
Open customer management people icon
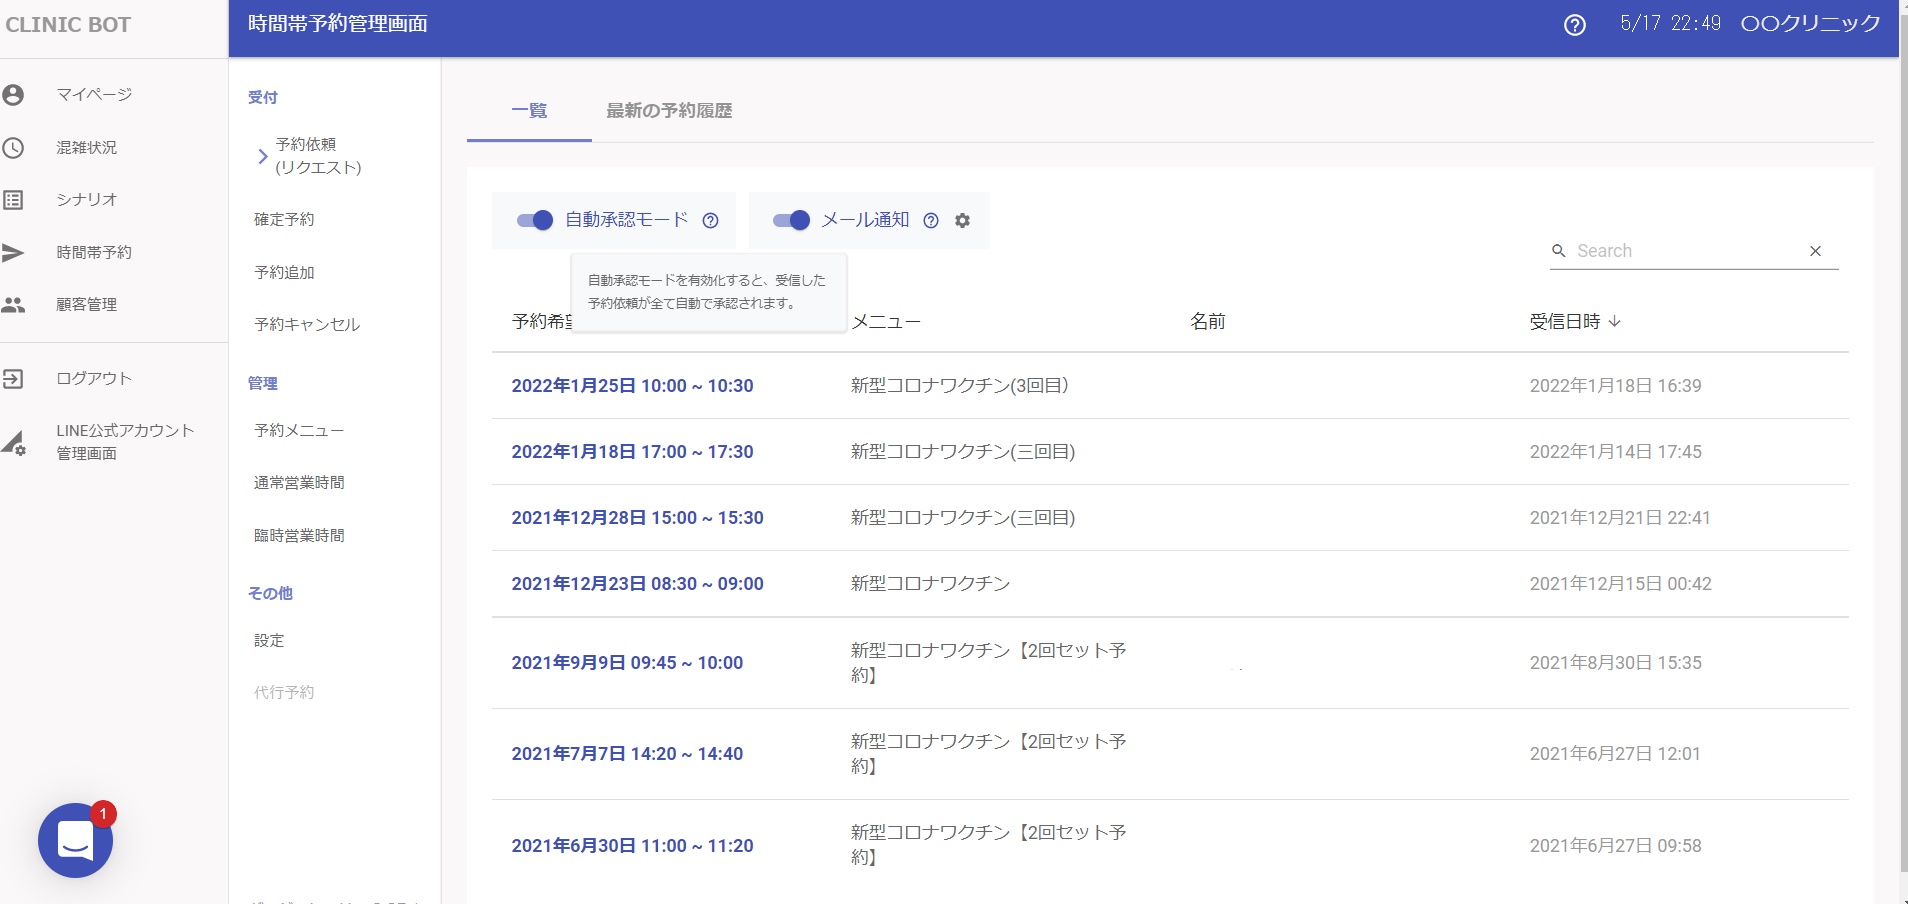[13, 305]
